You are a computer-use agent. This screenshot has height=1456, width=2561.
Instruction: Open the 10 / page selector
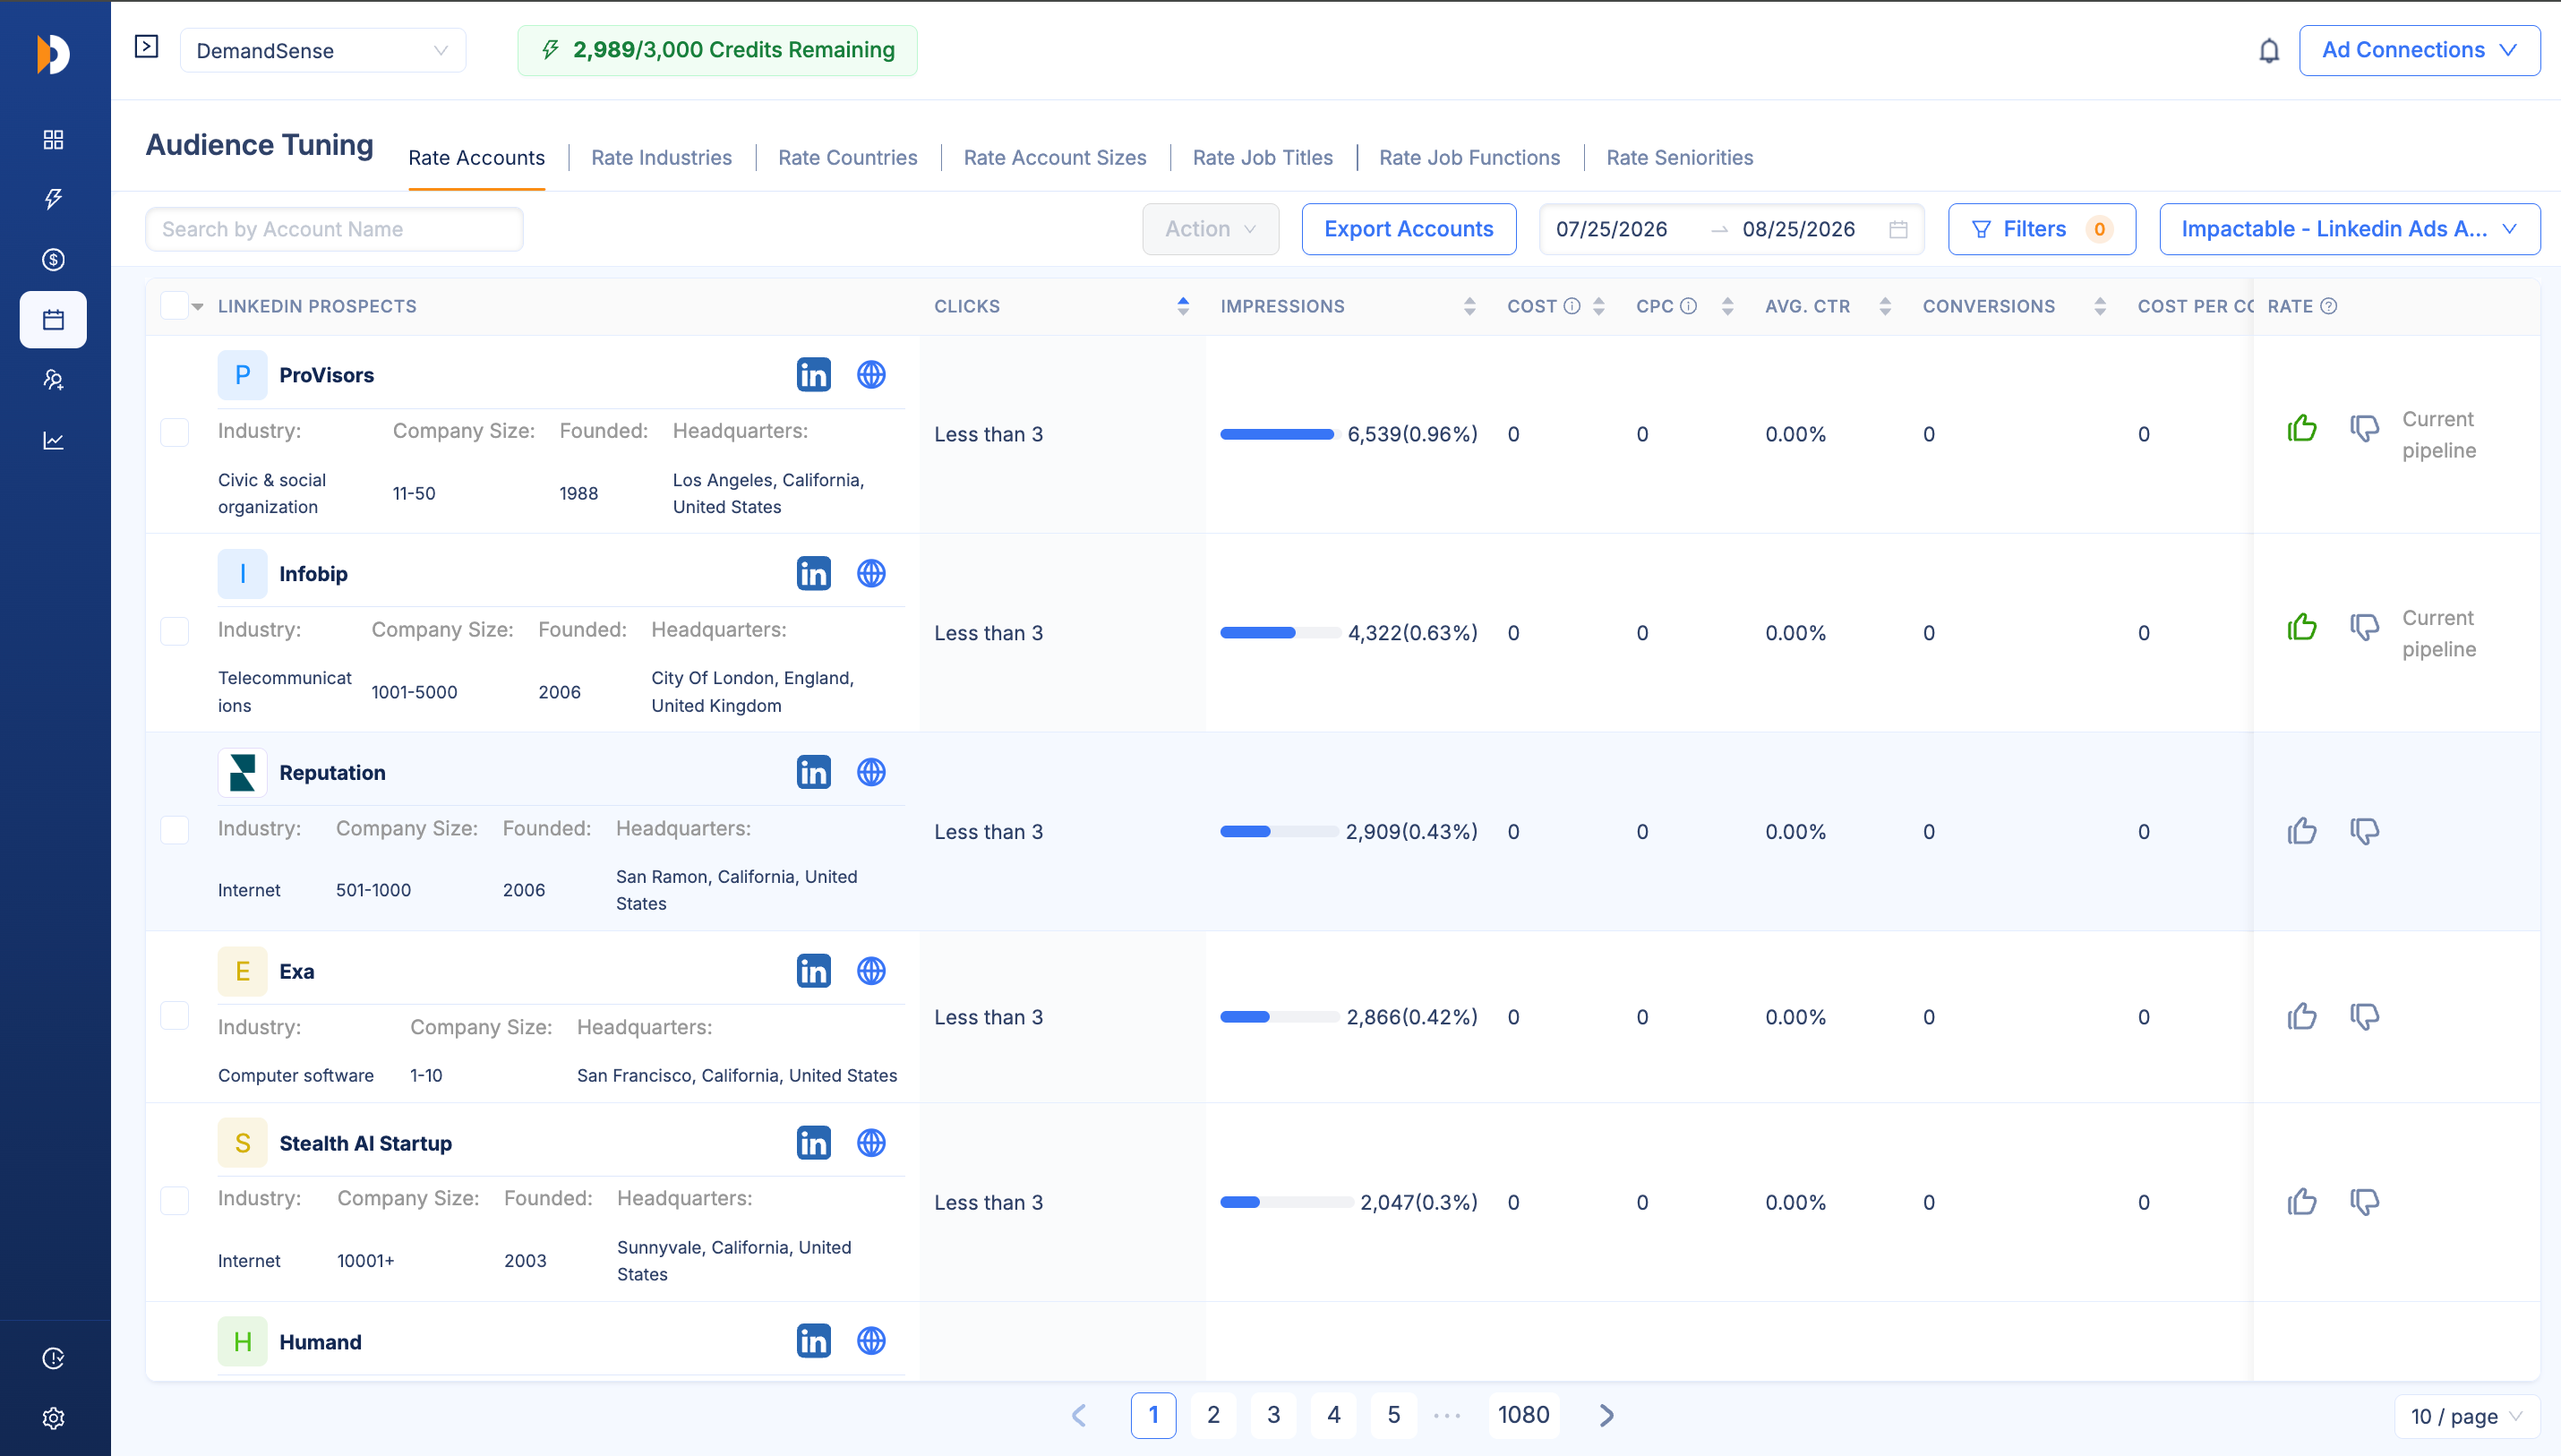tap(2466, 1416)
